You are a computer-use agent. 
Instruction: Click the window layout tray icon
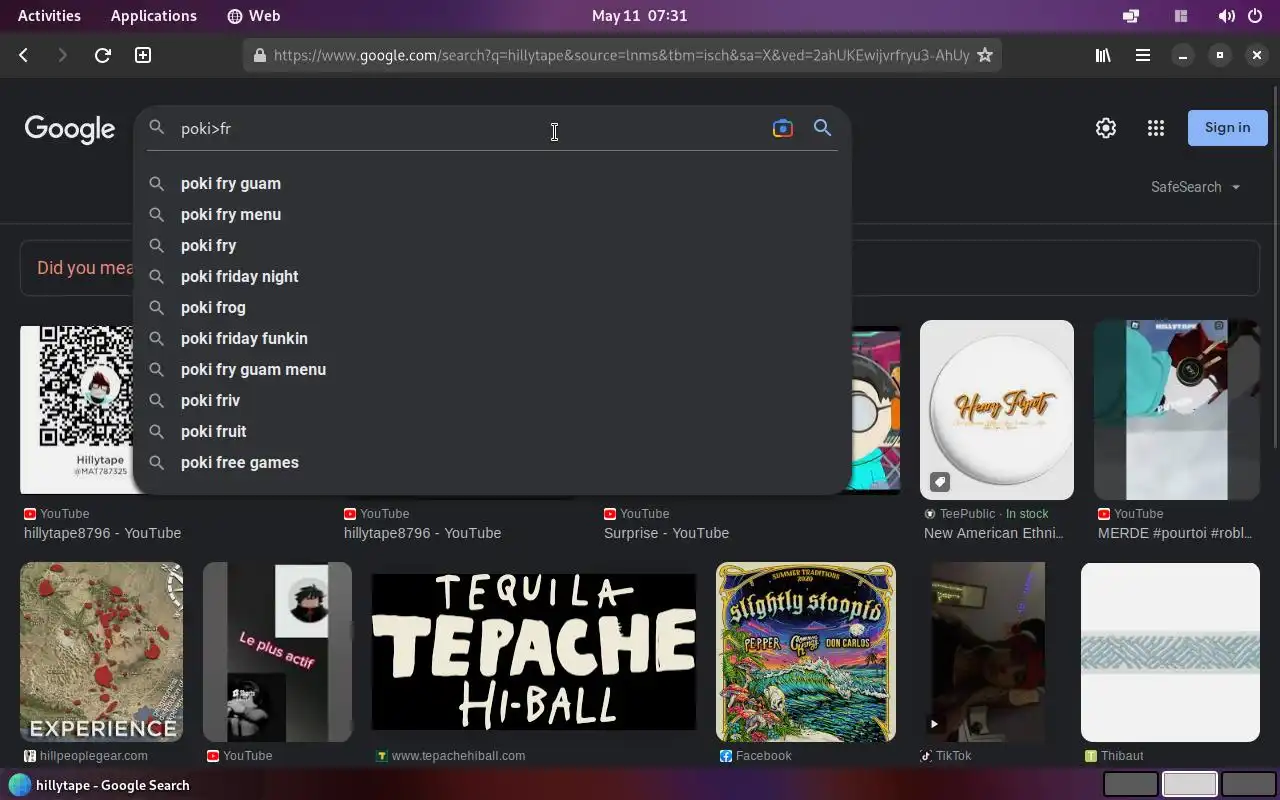click(1181, 16)
